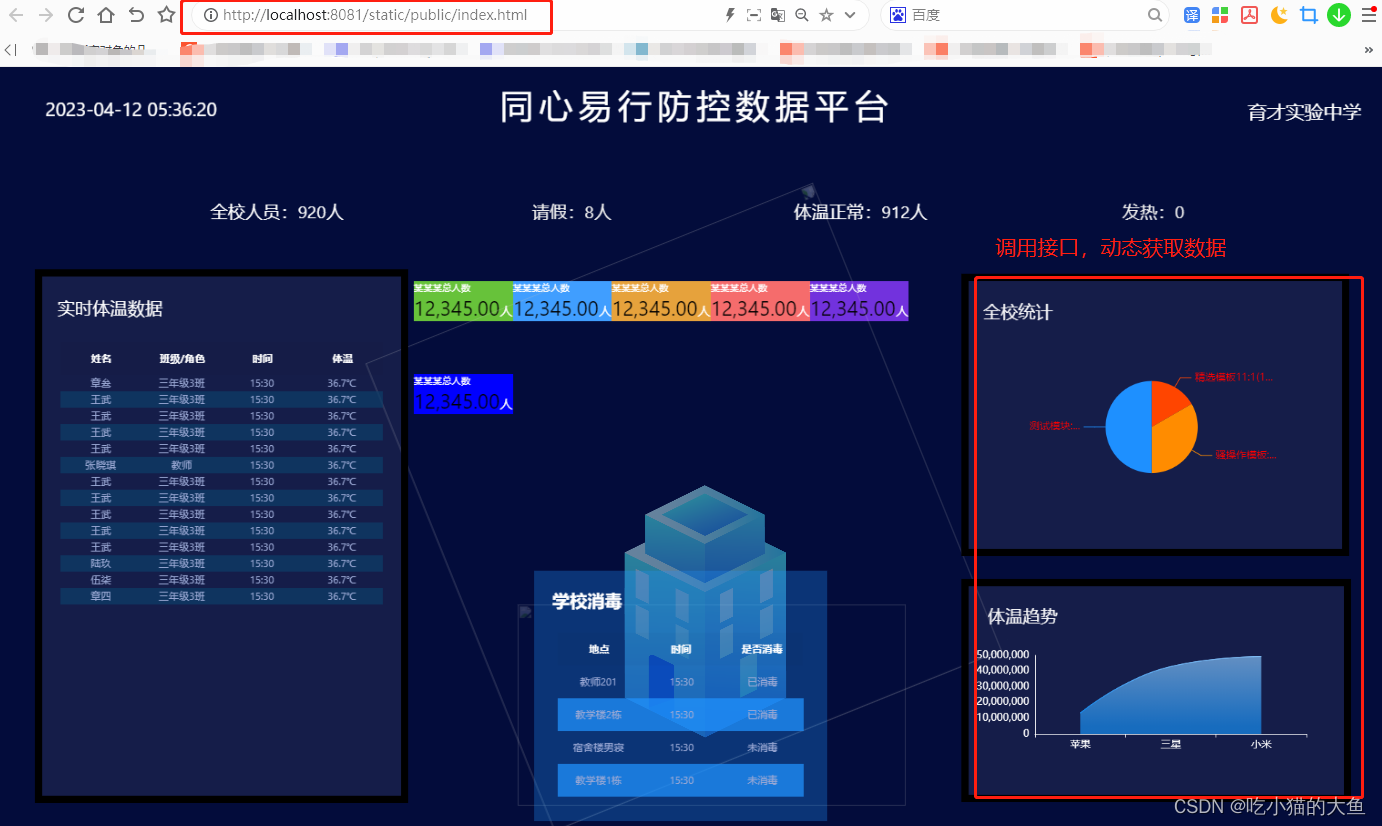Click the undo/restore closed page arrow icon

click(x=136, y=15)
